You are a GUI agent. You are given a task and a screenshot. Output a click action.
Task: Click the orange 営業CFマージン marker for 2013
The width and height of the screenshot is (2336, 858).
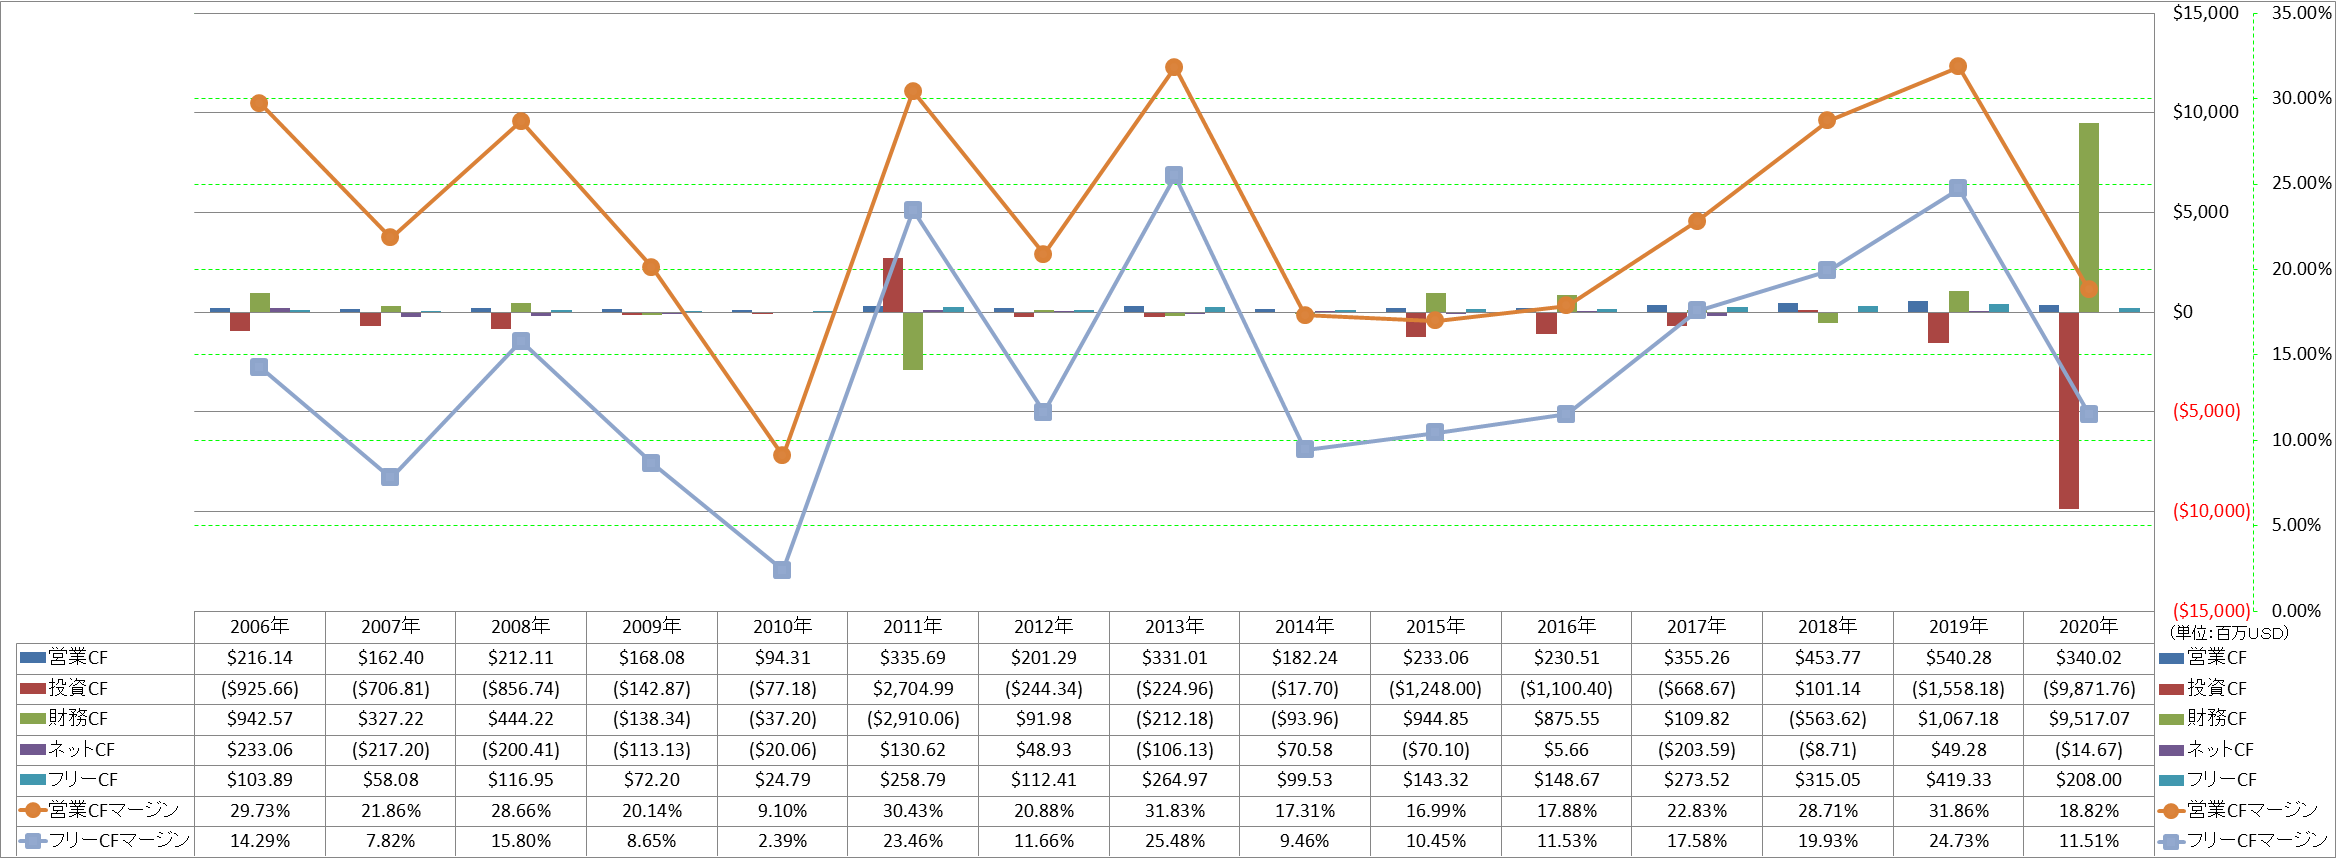[1175, 67]
